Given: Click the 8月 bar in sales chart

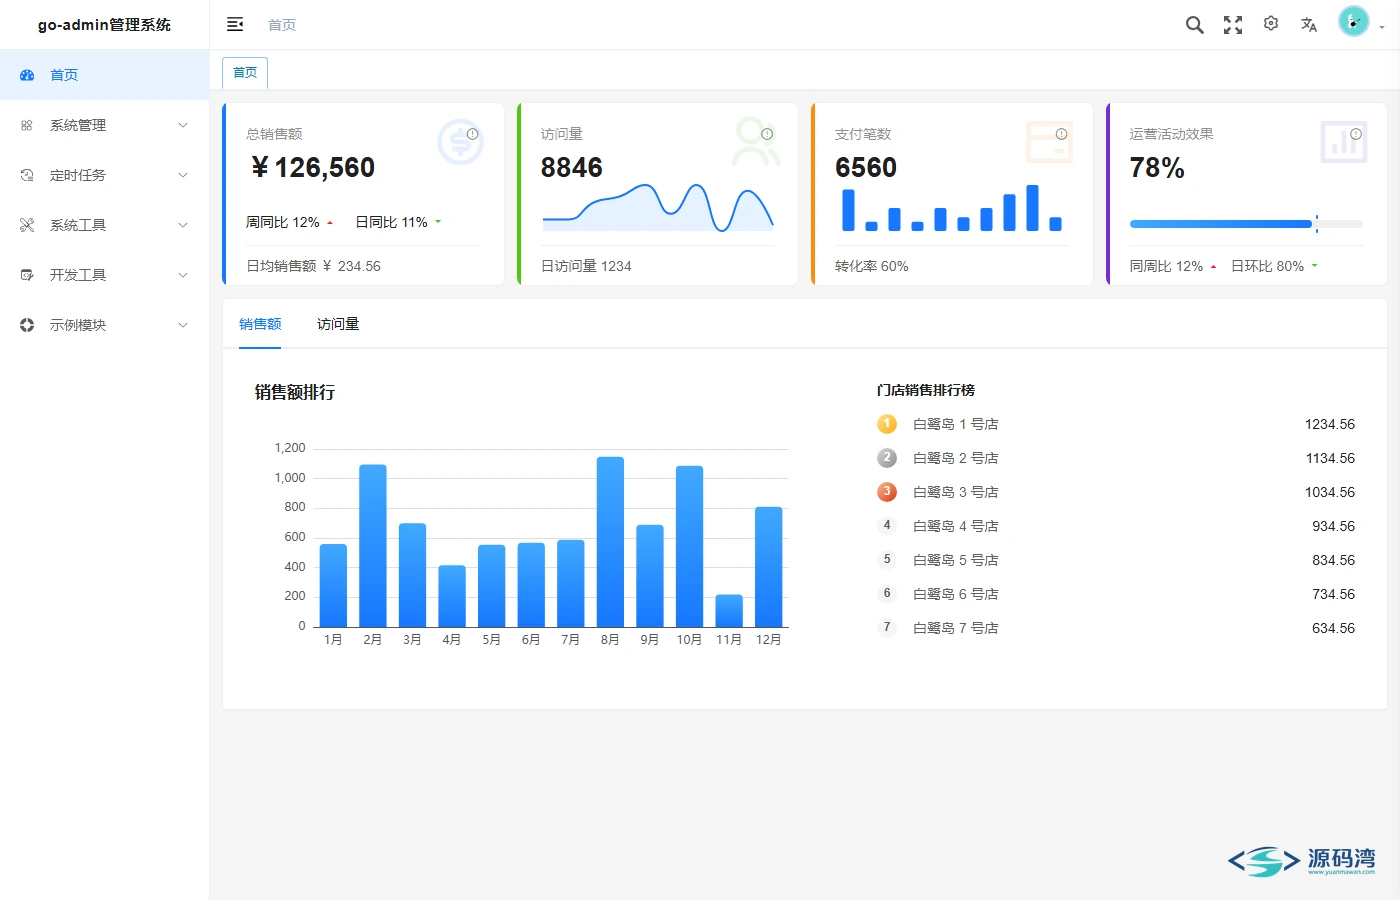Looking at the screenshot, I should [x=610, y=542].
